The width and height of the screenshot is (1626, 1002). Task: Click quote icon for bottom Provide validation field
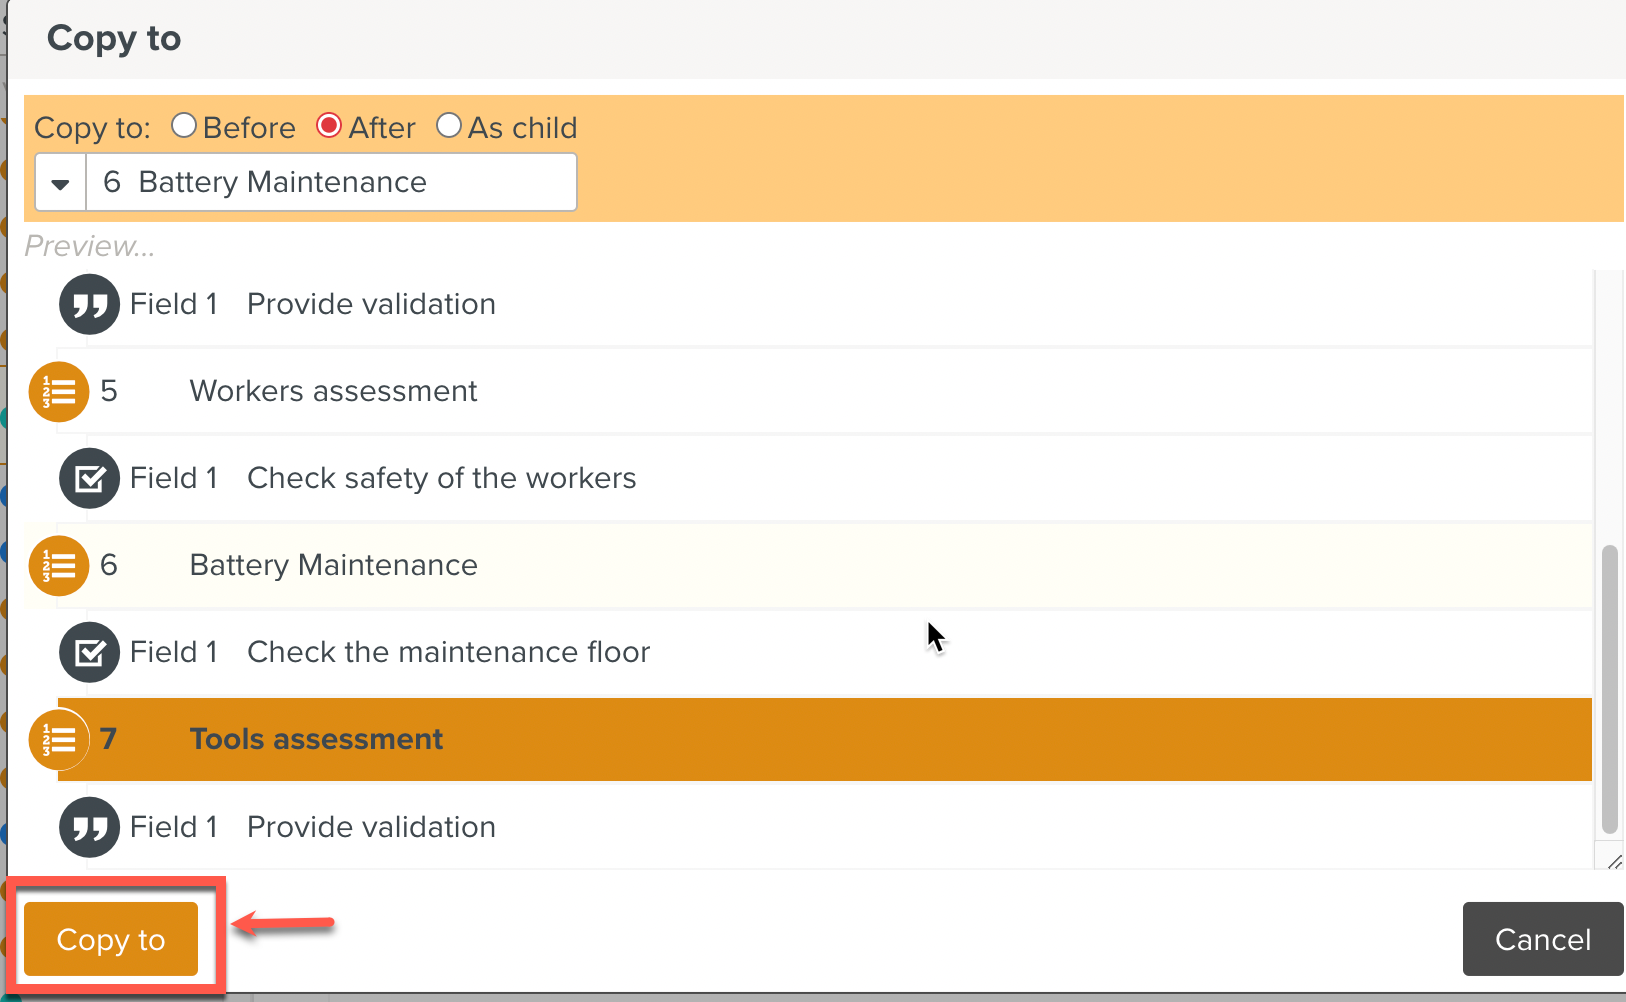[89, 827]
